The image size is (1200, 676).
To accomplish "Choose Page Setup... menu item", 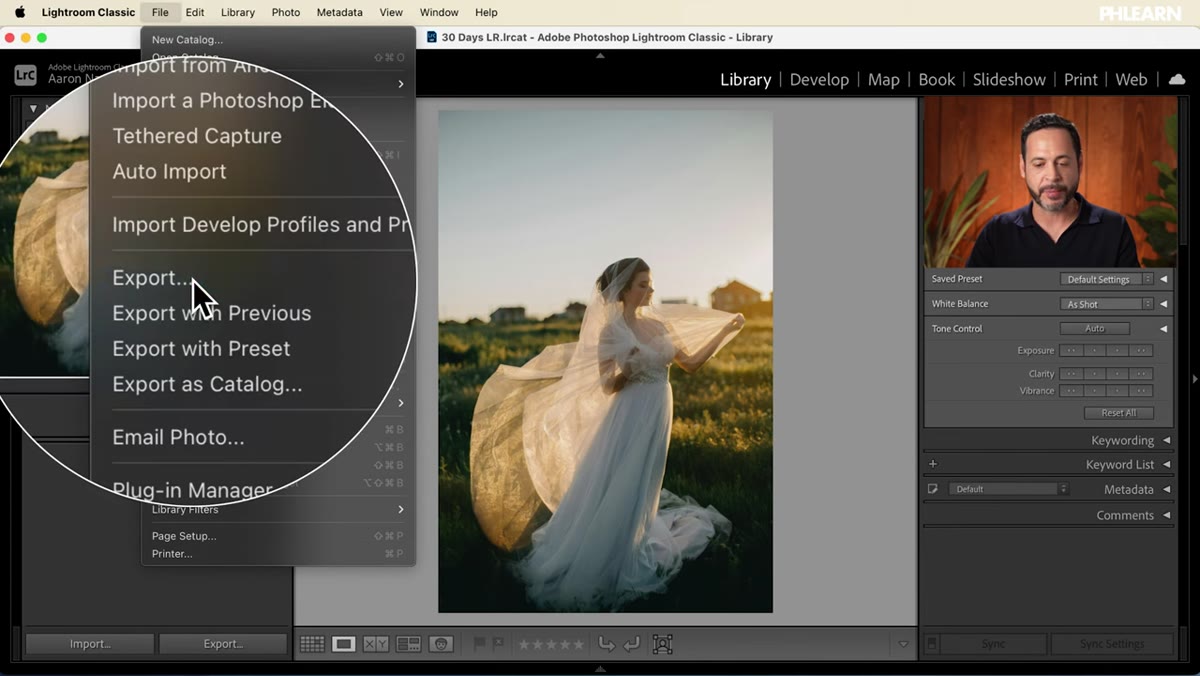I will (278, 536).
